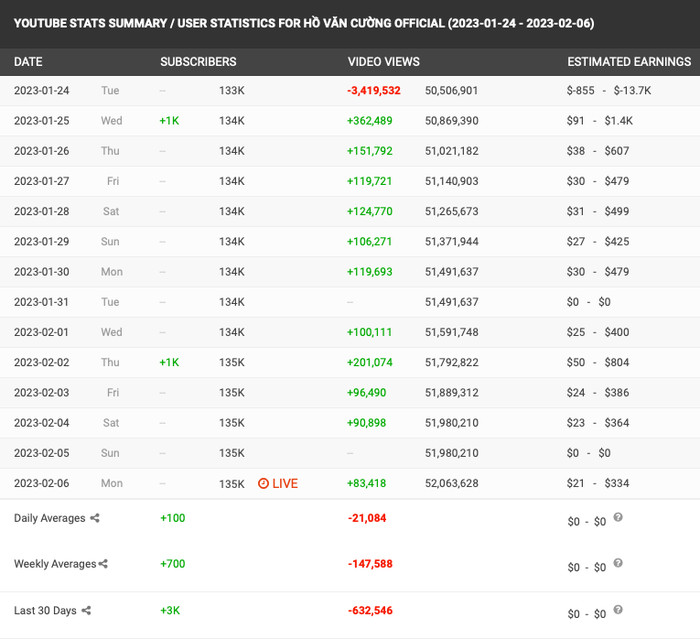
Task: Click the -21,084 daily views average
Action: 367,518
